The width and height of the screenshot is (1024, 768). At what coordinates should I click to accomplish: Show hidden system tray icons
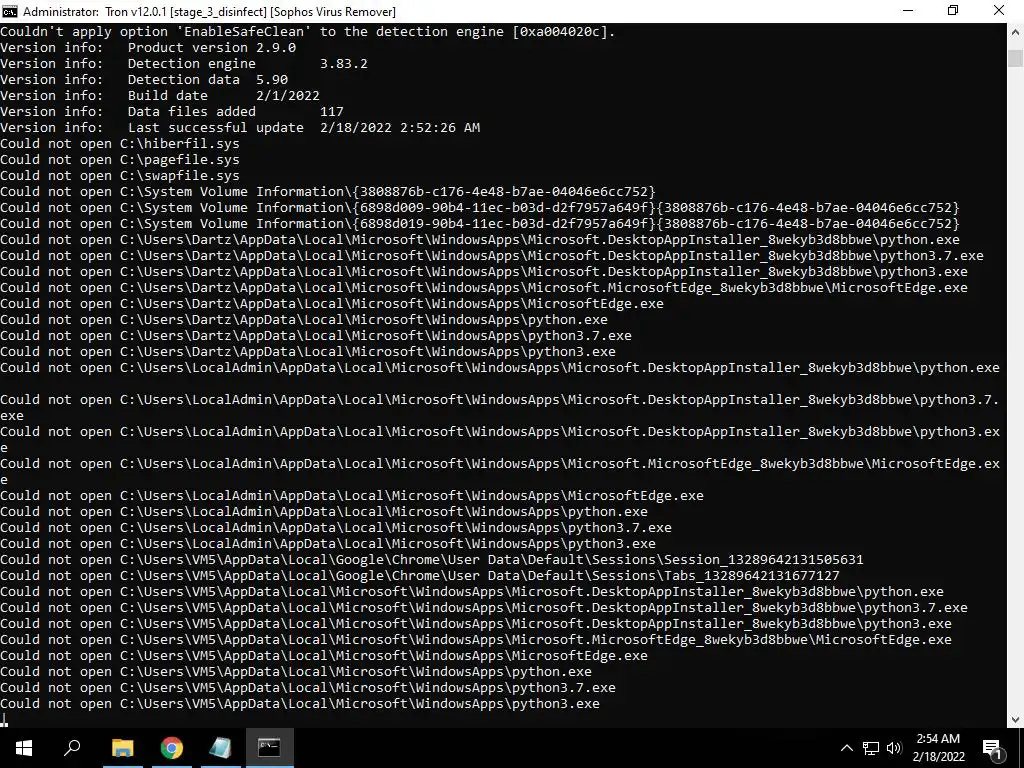[x=846, y=748]
